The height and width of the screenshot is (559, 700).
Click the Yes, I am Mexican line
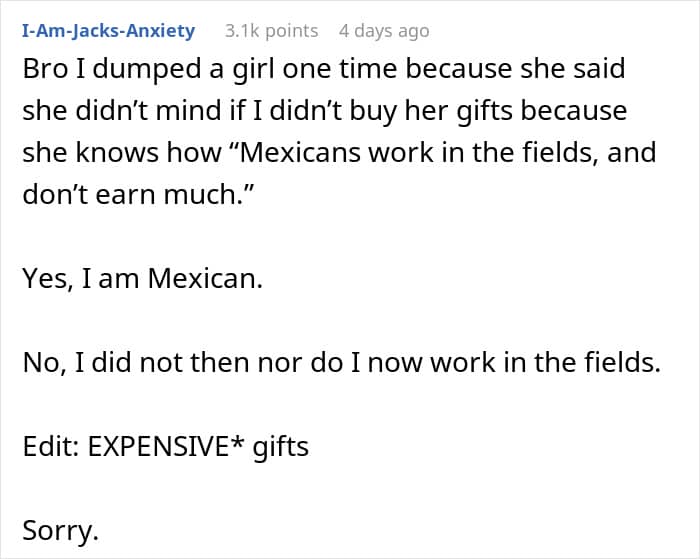pos(142,278)
